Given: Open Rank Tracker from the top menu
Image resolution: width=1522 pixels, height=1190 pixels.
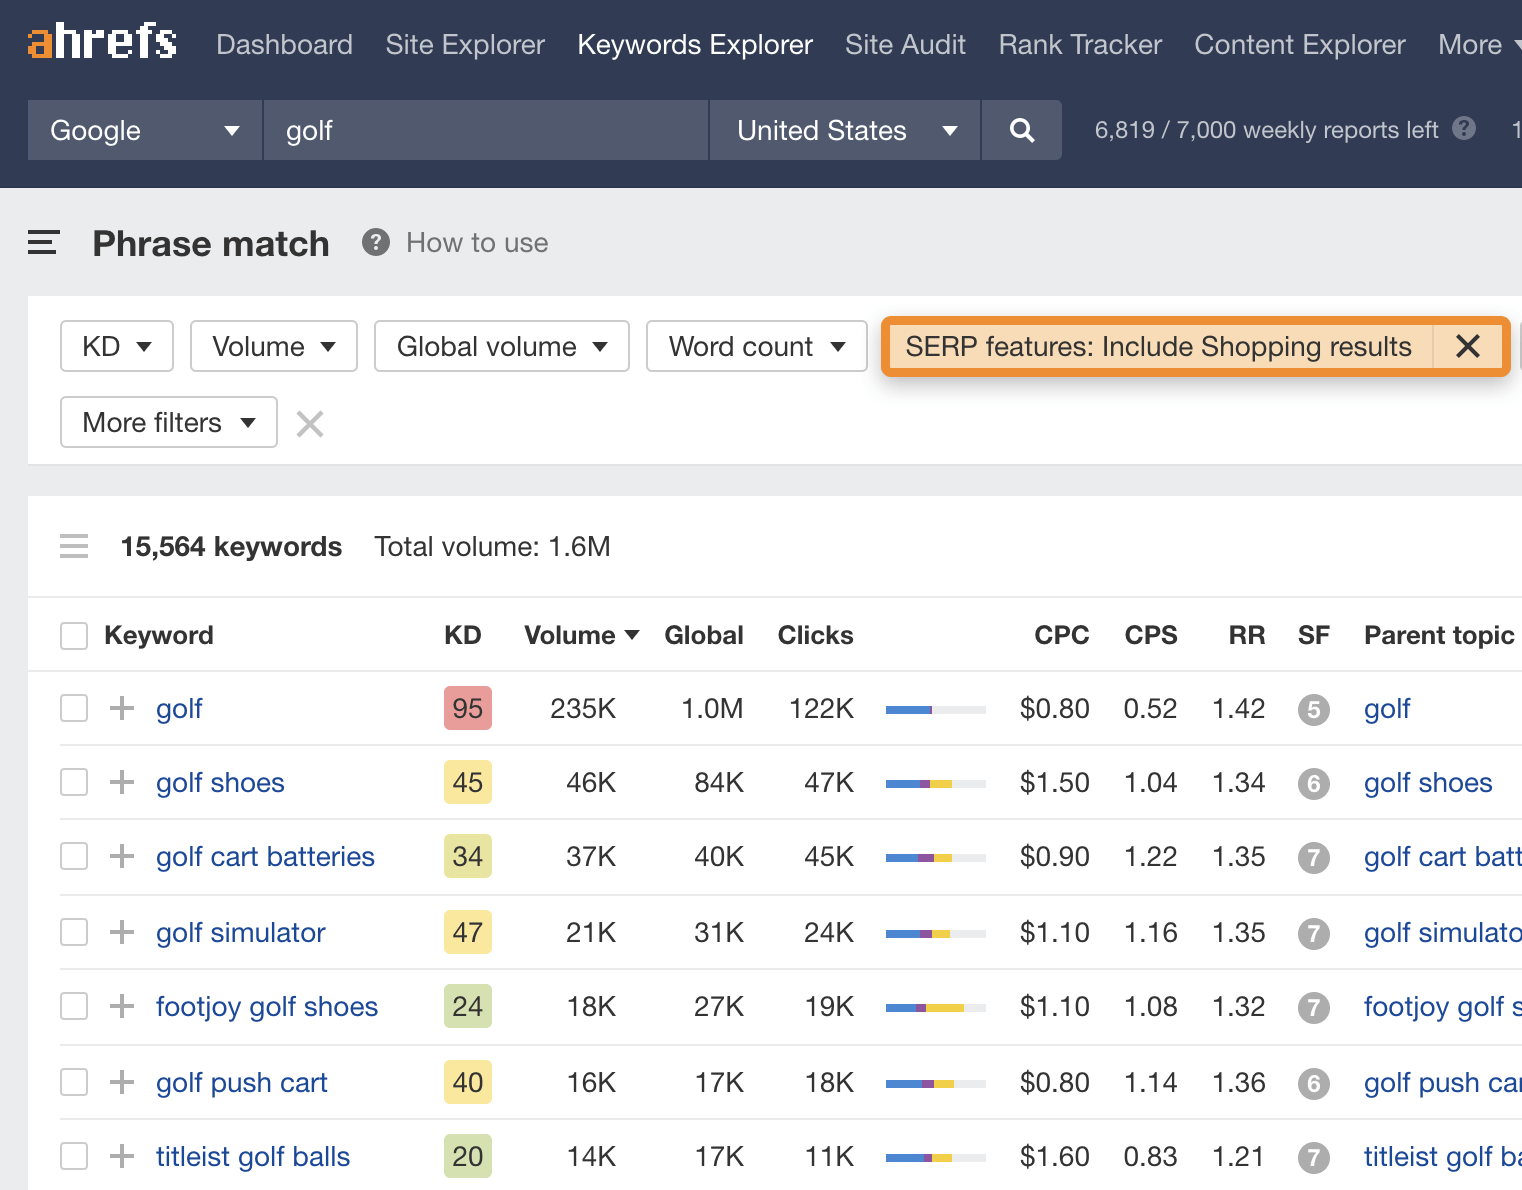Looking at the screenshot, I should tap(1080, 45).
